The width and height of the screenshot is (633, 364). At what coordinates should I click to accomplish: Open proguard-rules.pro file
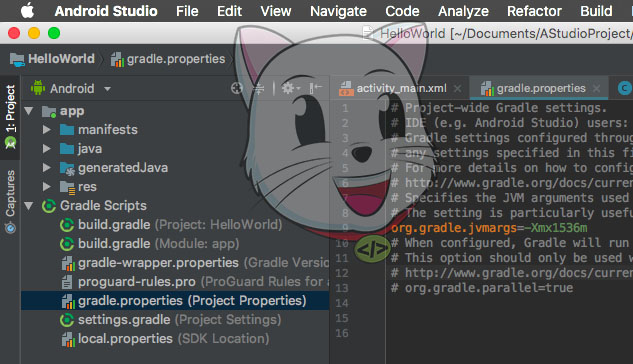pos(203,282)
